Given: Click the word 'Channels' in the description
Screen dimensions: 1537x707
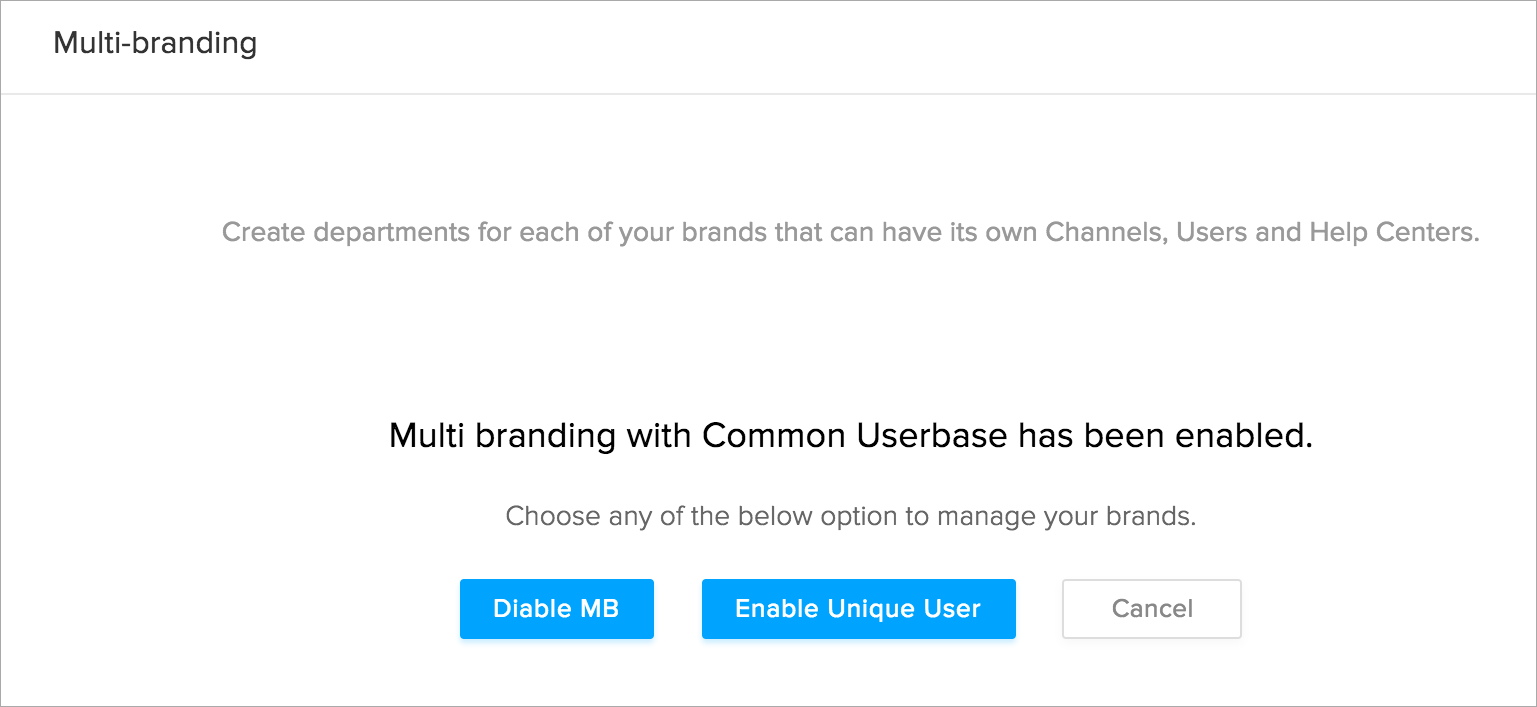Looking at the screenshot, I should coord(1103,233).
